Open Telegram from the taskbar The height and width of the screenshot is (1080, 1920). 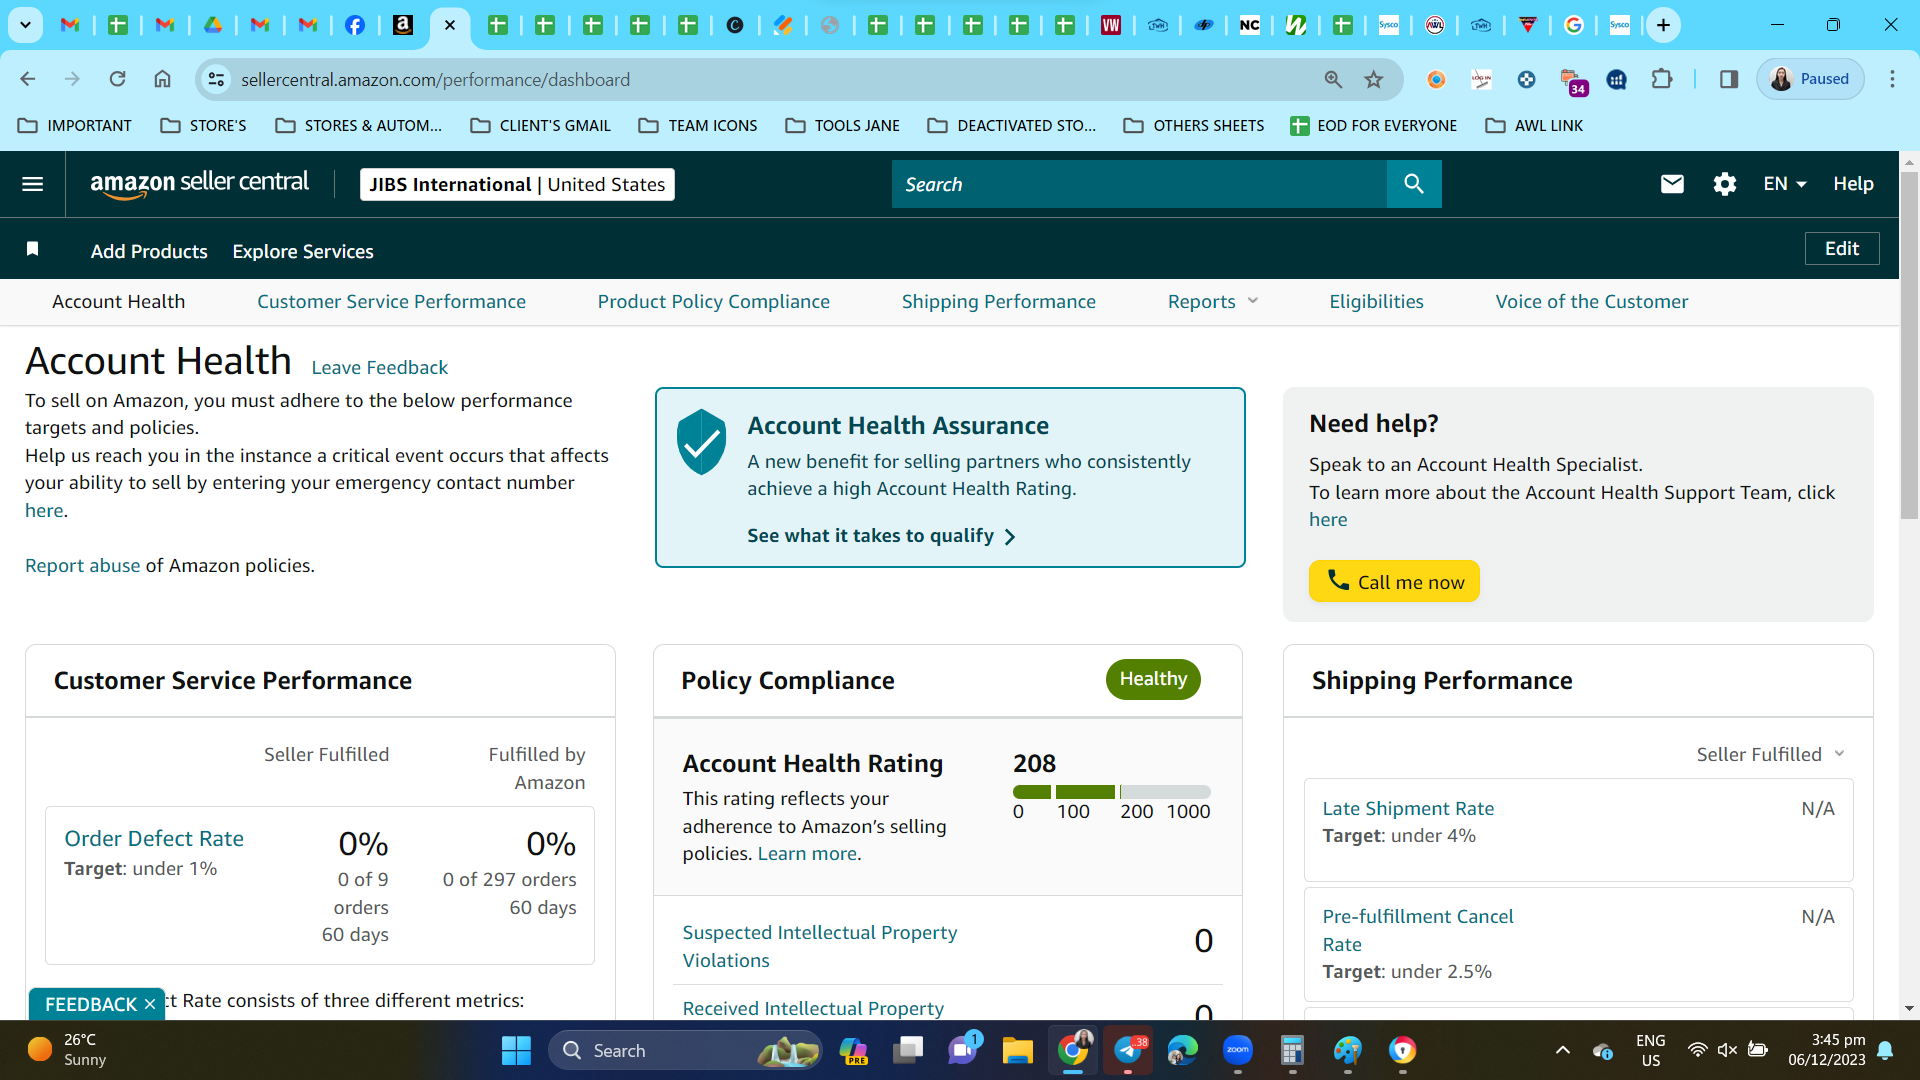[x=1128, y=1050]
